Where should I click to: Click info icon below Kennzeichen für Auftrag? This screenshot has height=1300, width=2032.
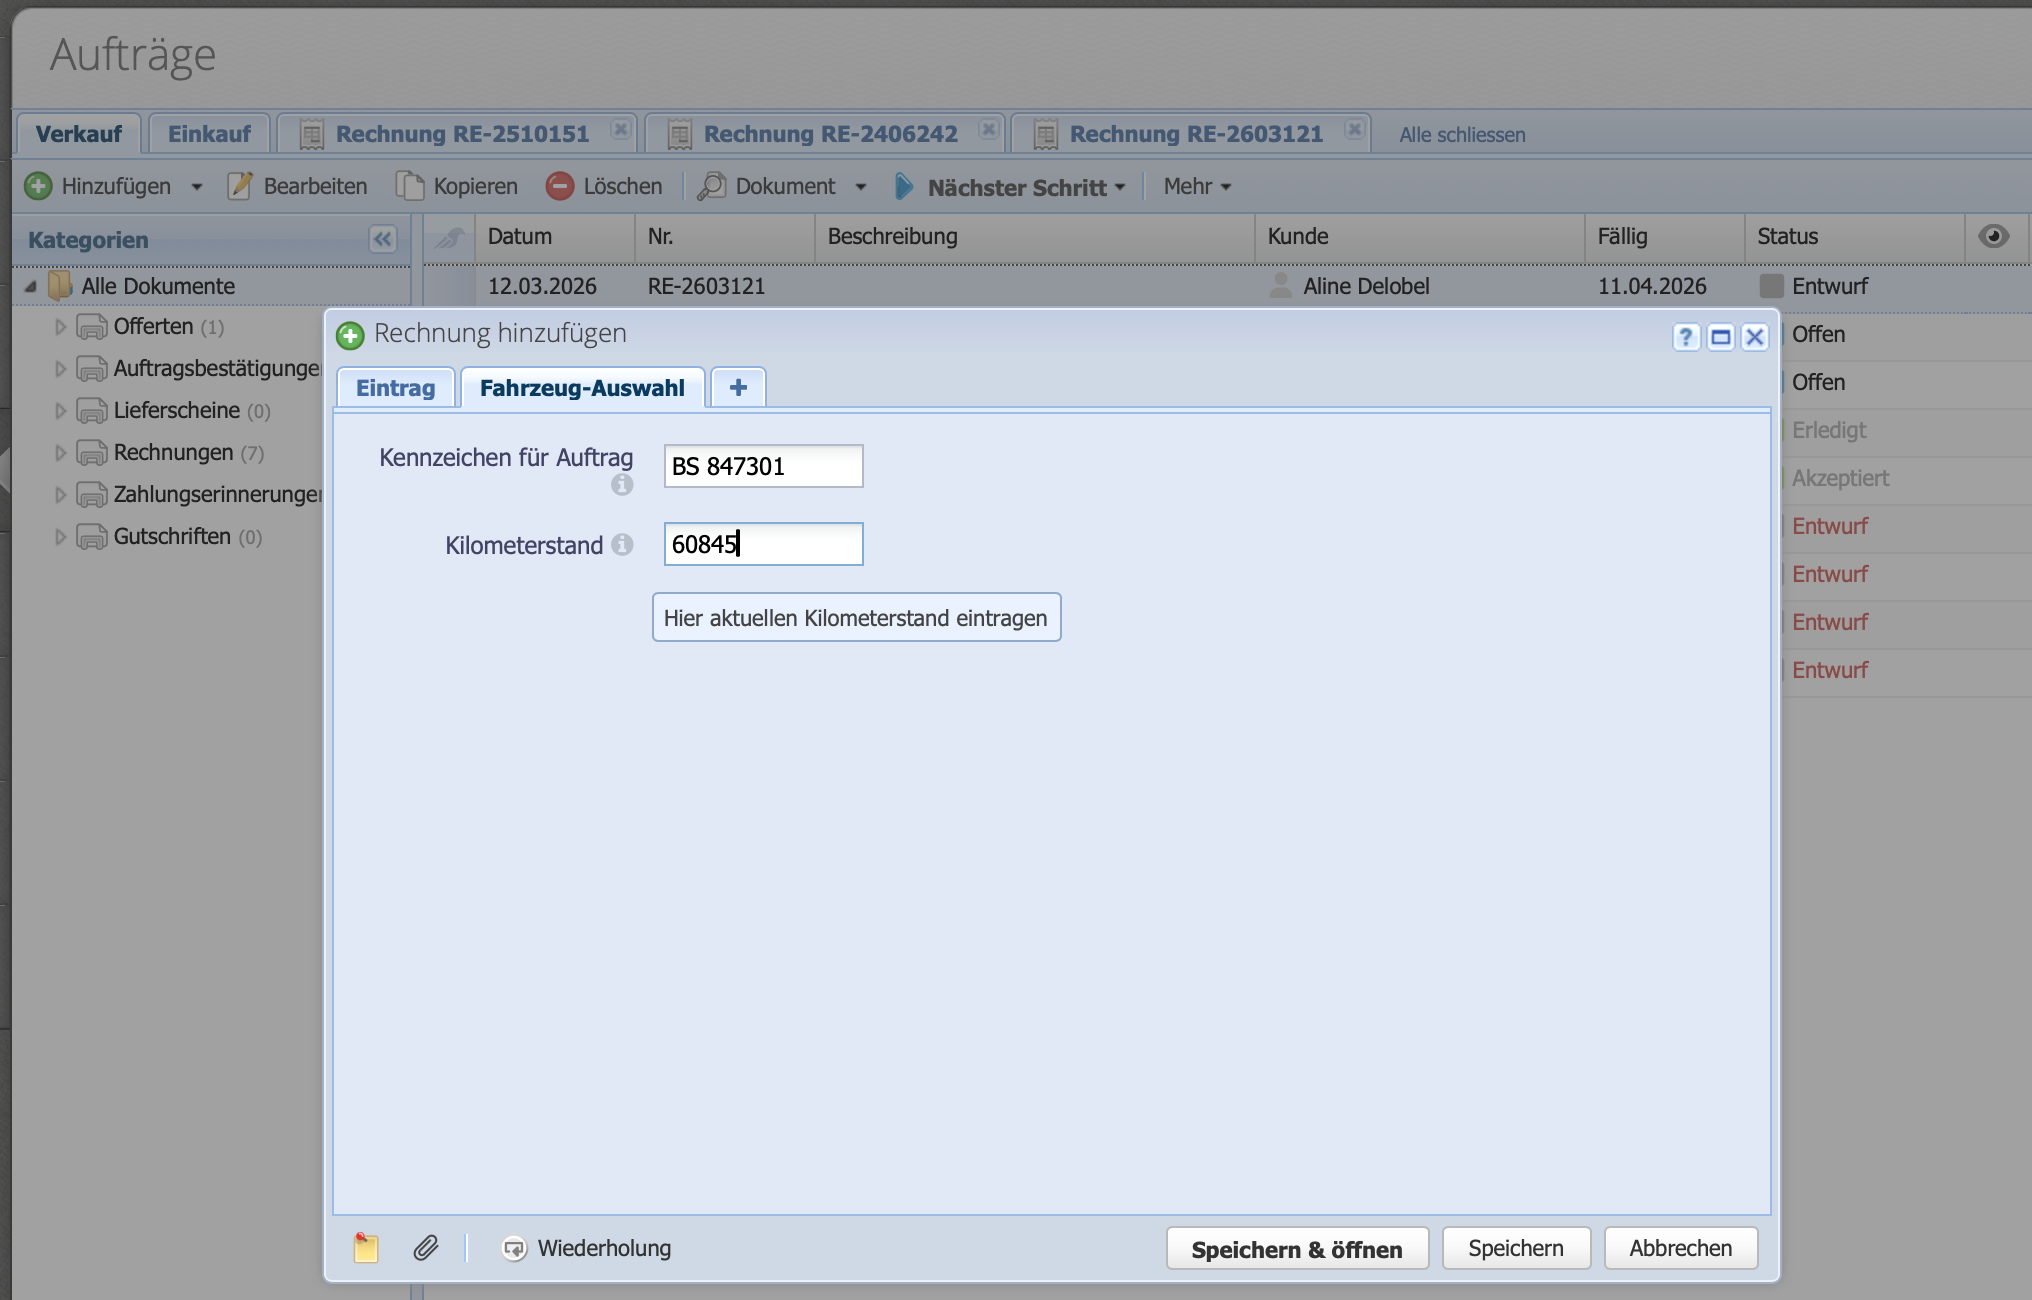(622, 485)
